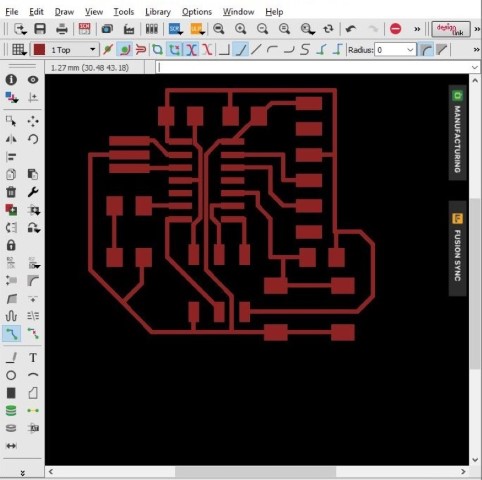This screenshot has width=482, height=480.
Task: Click the Redraw refresh icon
Action: (x=328, y=29)
